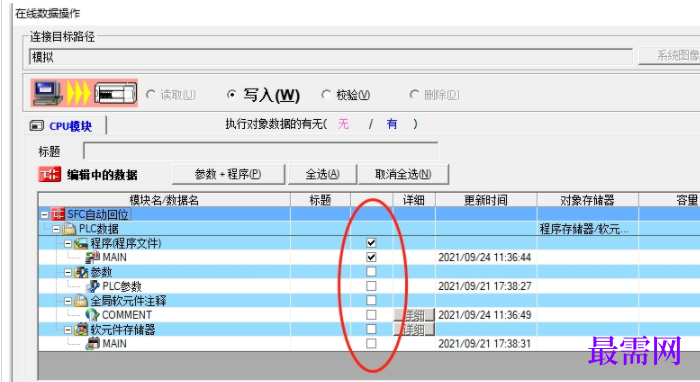Check the 全局软元件注释 checkbox
Image resolution: width=700 pixels, height=382 pixels.
[371, 300]
